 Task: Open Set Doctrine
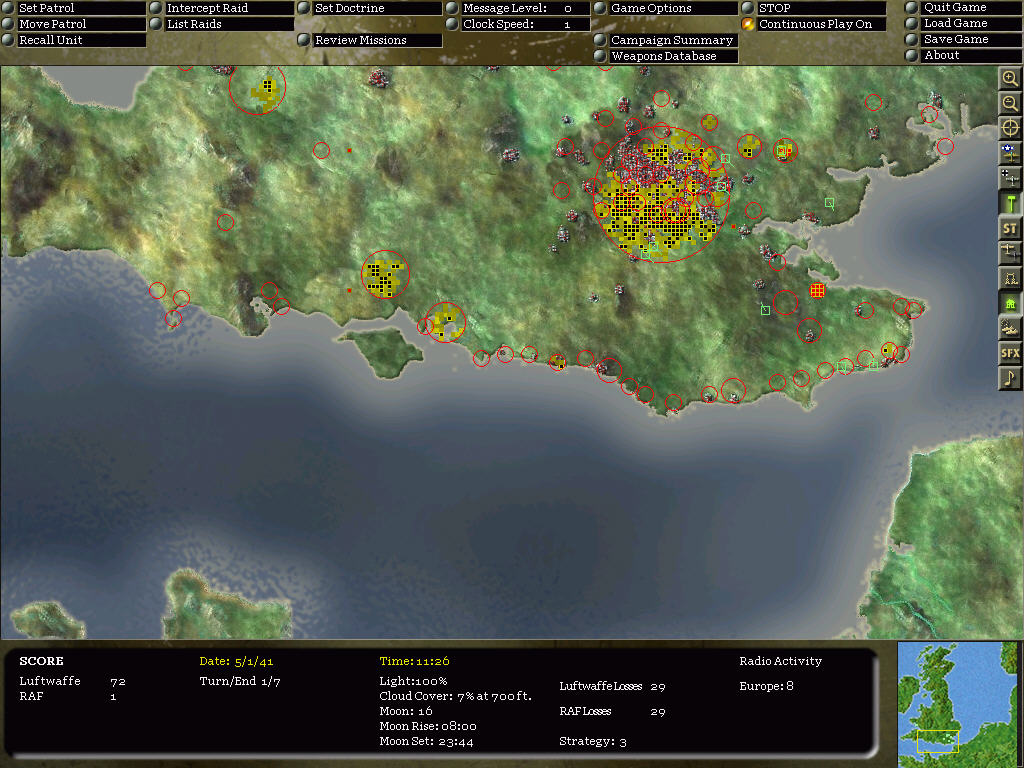(x=370, y=8)
